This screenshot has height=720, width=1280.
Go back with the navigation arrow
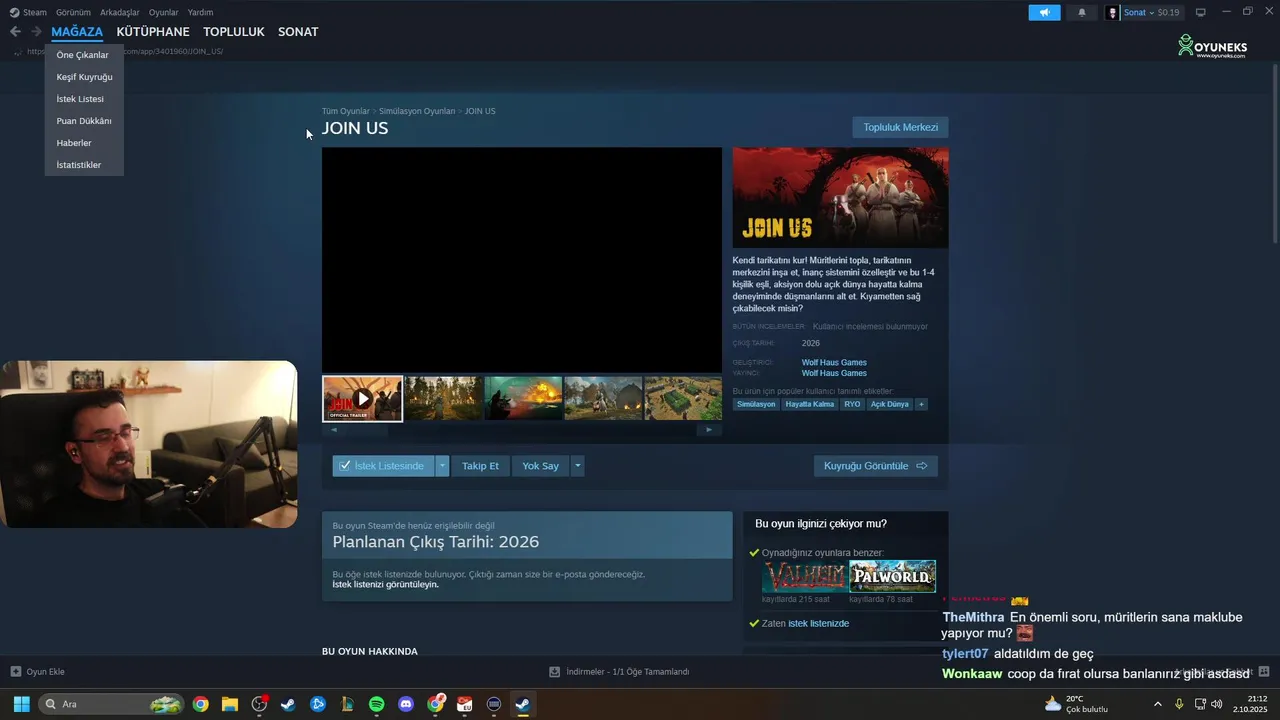click(15, 32)
